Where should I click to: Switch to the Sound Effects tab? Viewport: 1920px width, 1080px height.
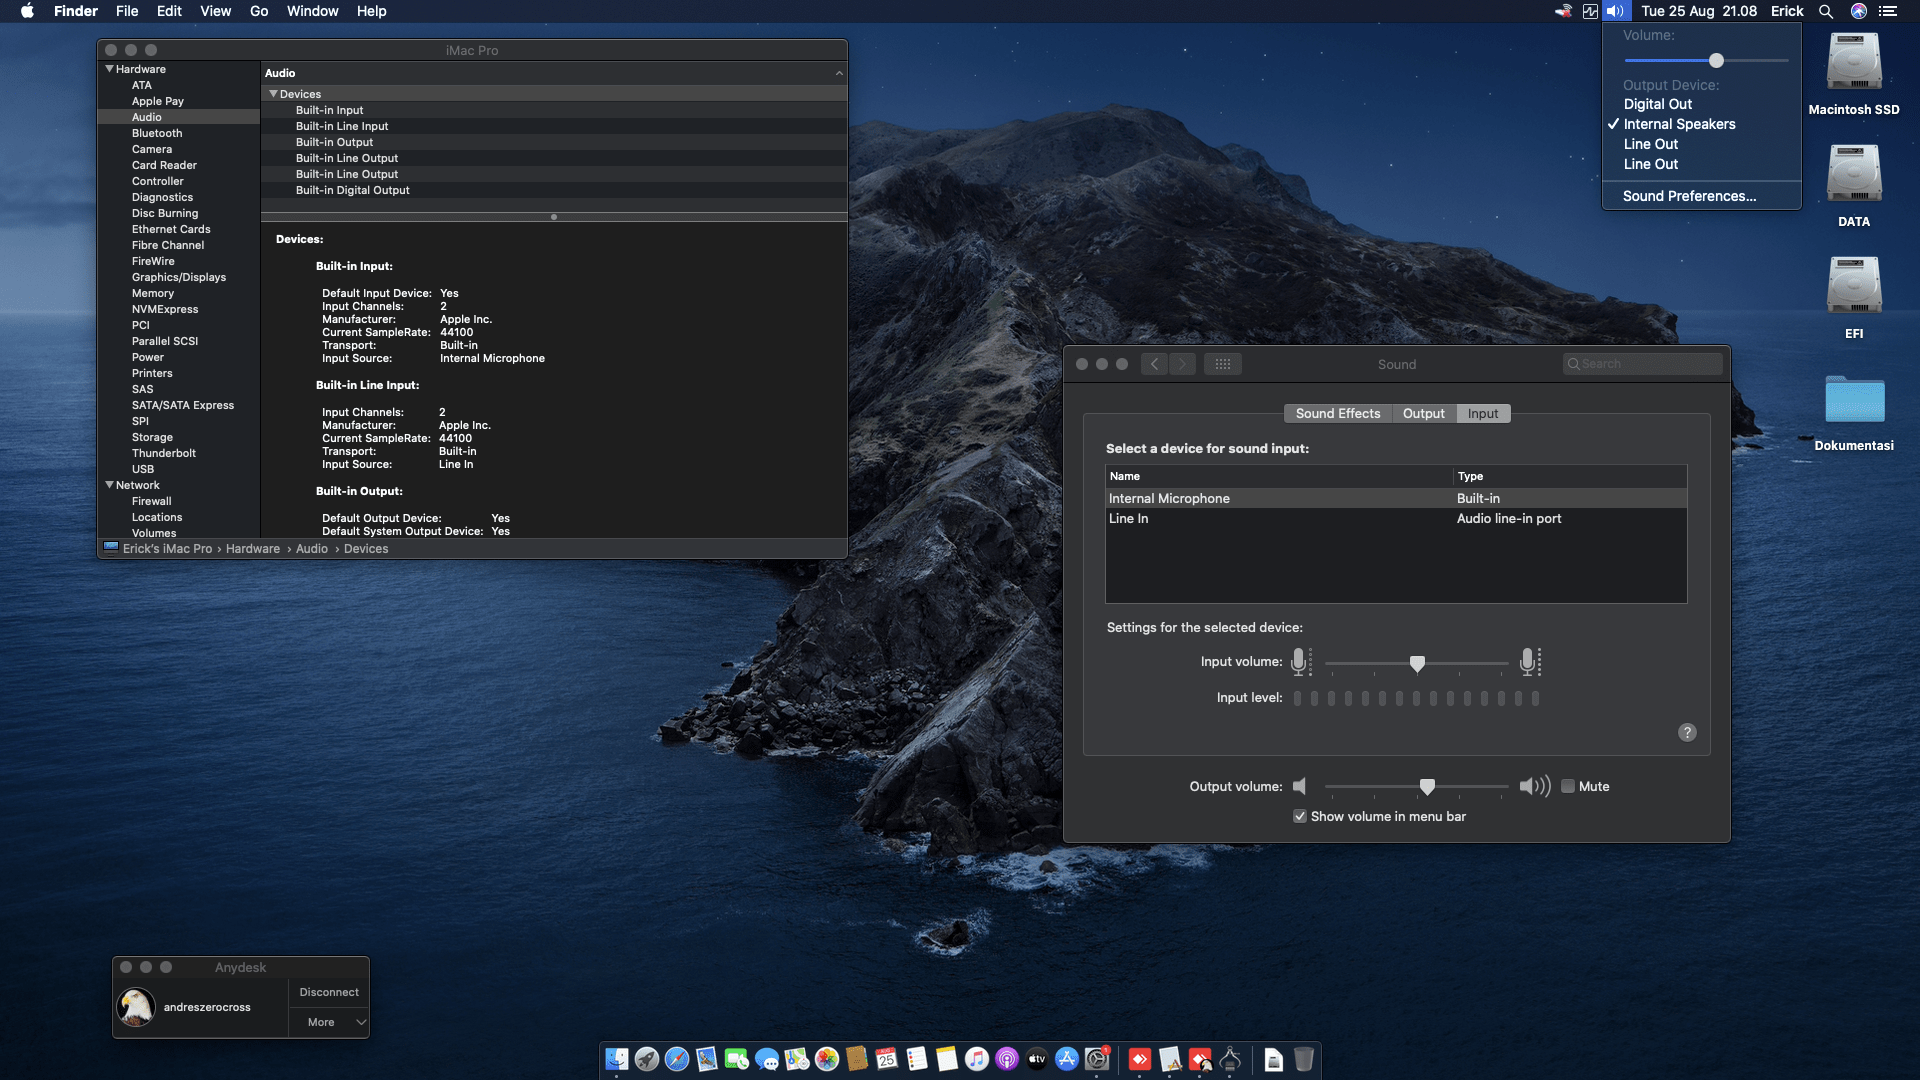click(1338, 413)
